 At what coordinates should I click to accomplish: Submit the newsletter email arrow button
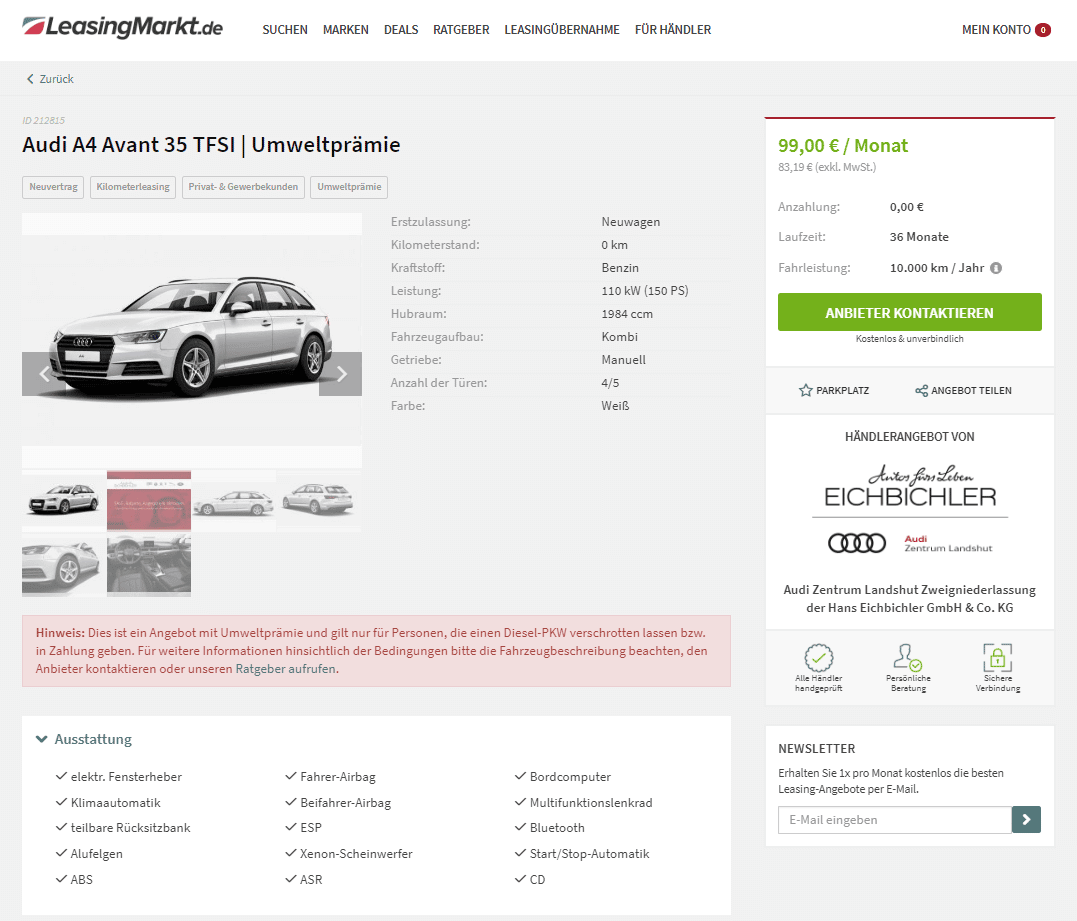click(1026, 819)
